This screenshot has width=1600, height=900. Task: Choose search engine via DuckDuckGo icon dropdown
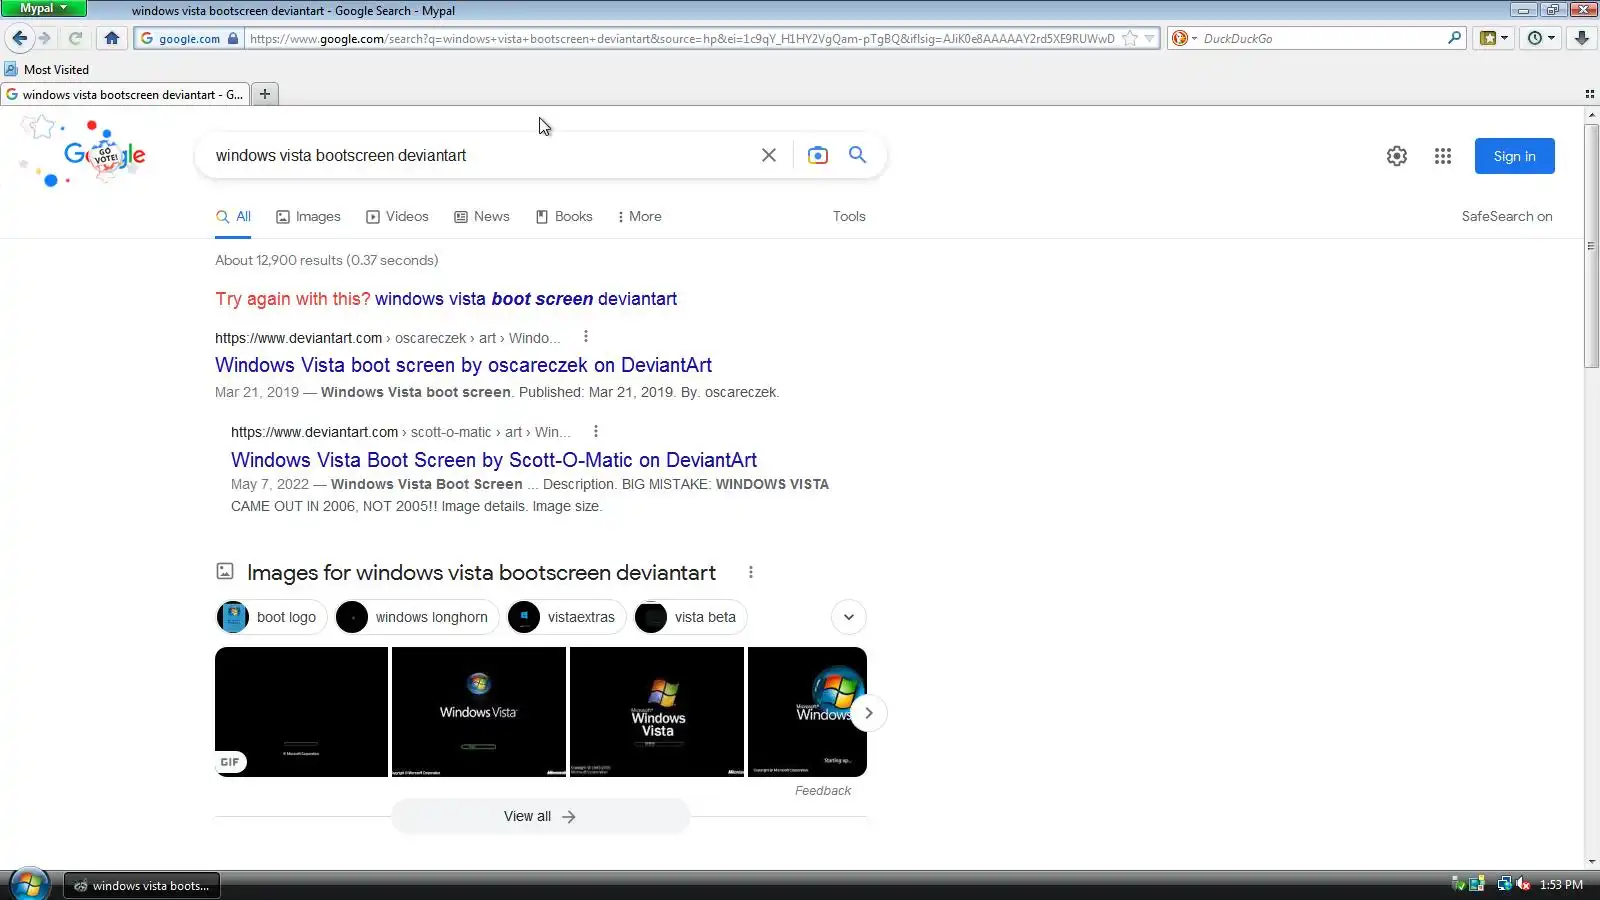coord(1184,38)
